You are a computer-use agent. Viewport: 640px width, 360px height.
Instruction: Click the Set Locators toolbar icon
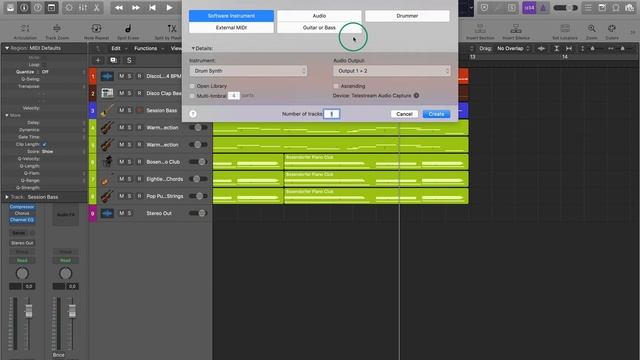pyautogui.click(x=565, y=29)
